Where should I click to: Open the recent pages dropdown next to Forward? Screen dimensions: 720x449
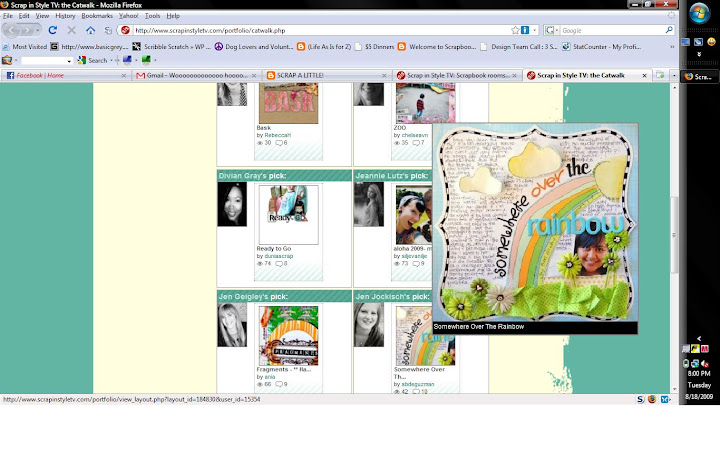[37, 30]
